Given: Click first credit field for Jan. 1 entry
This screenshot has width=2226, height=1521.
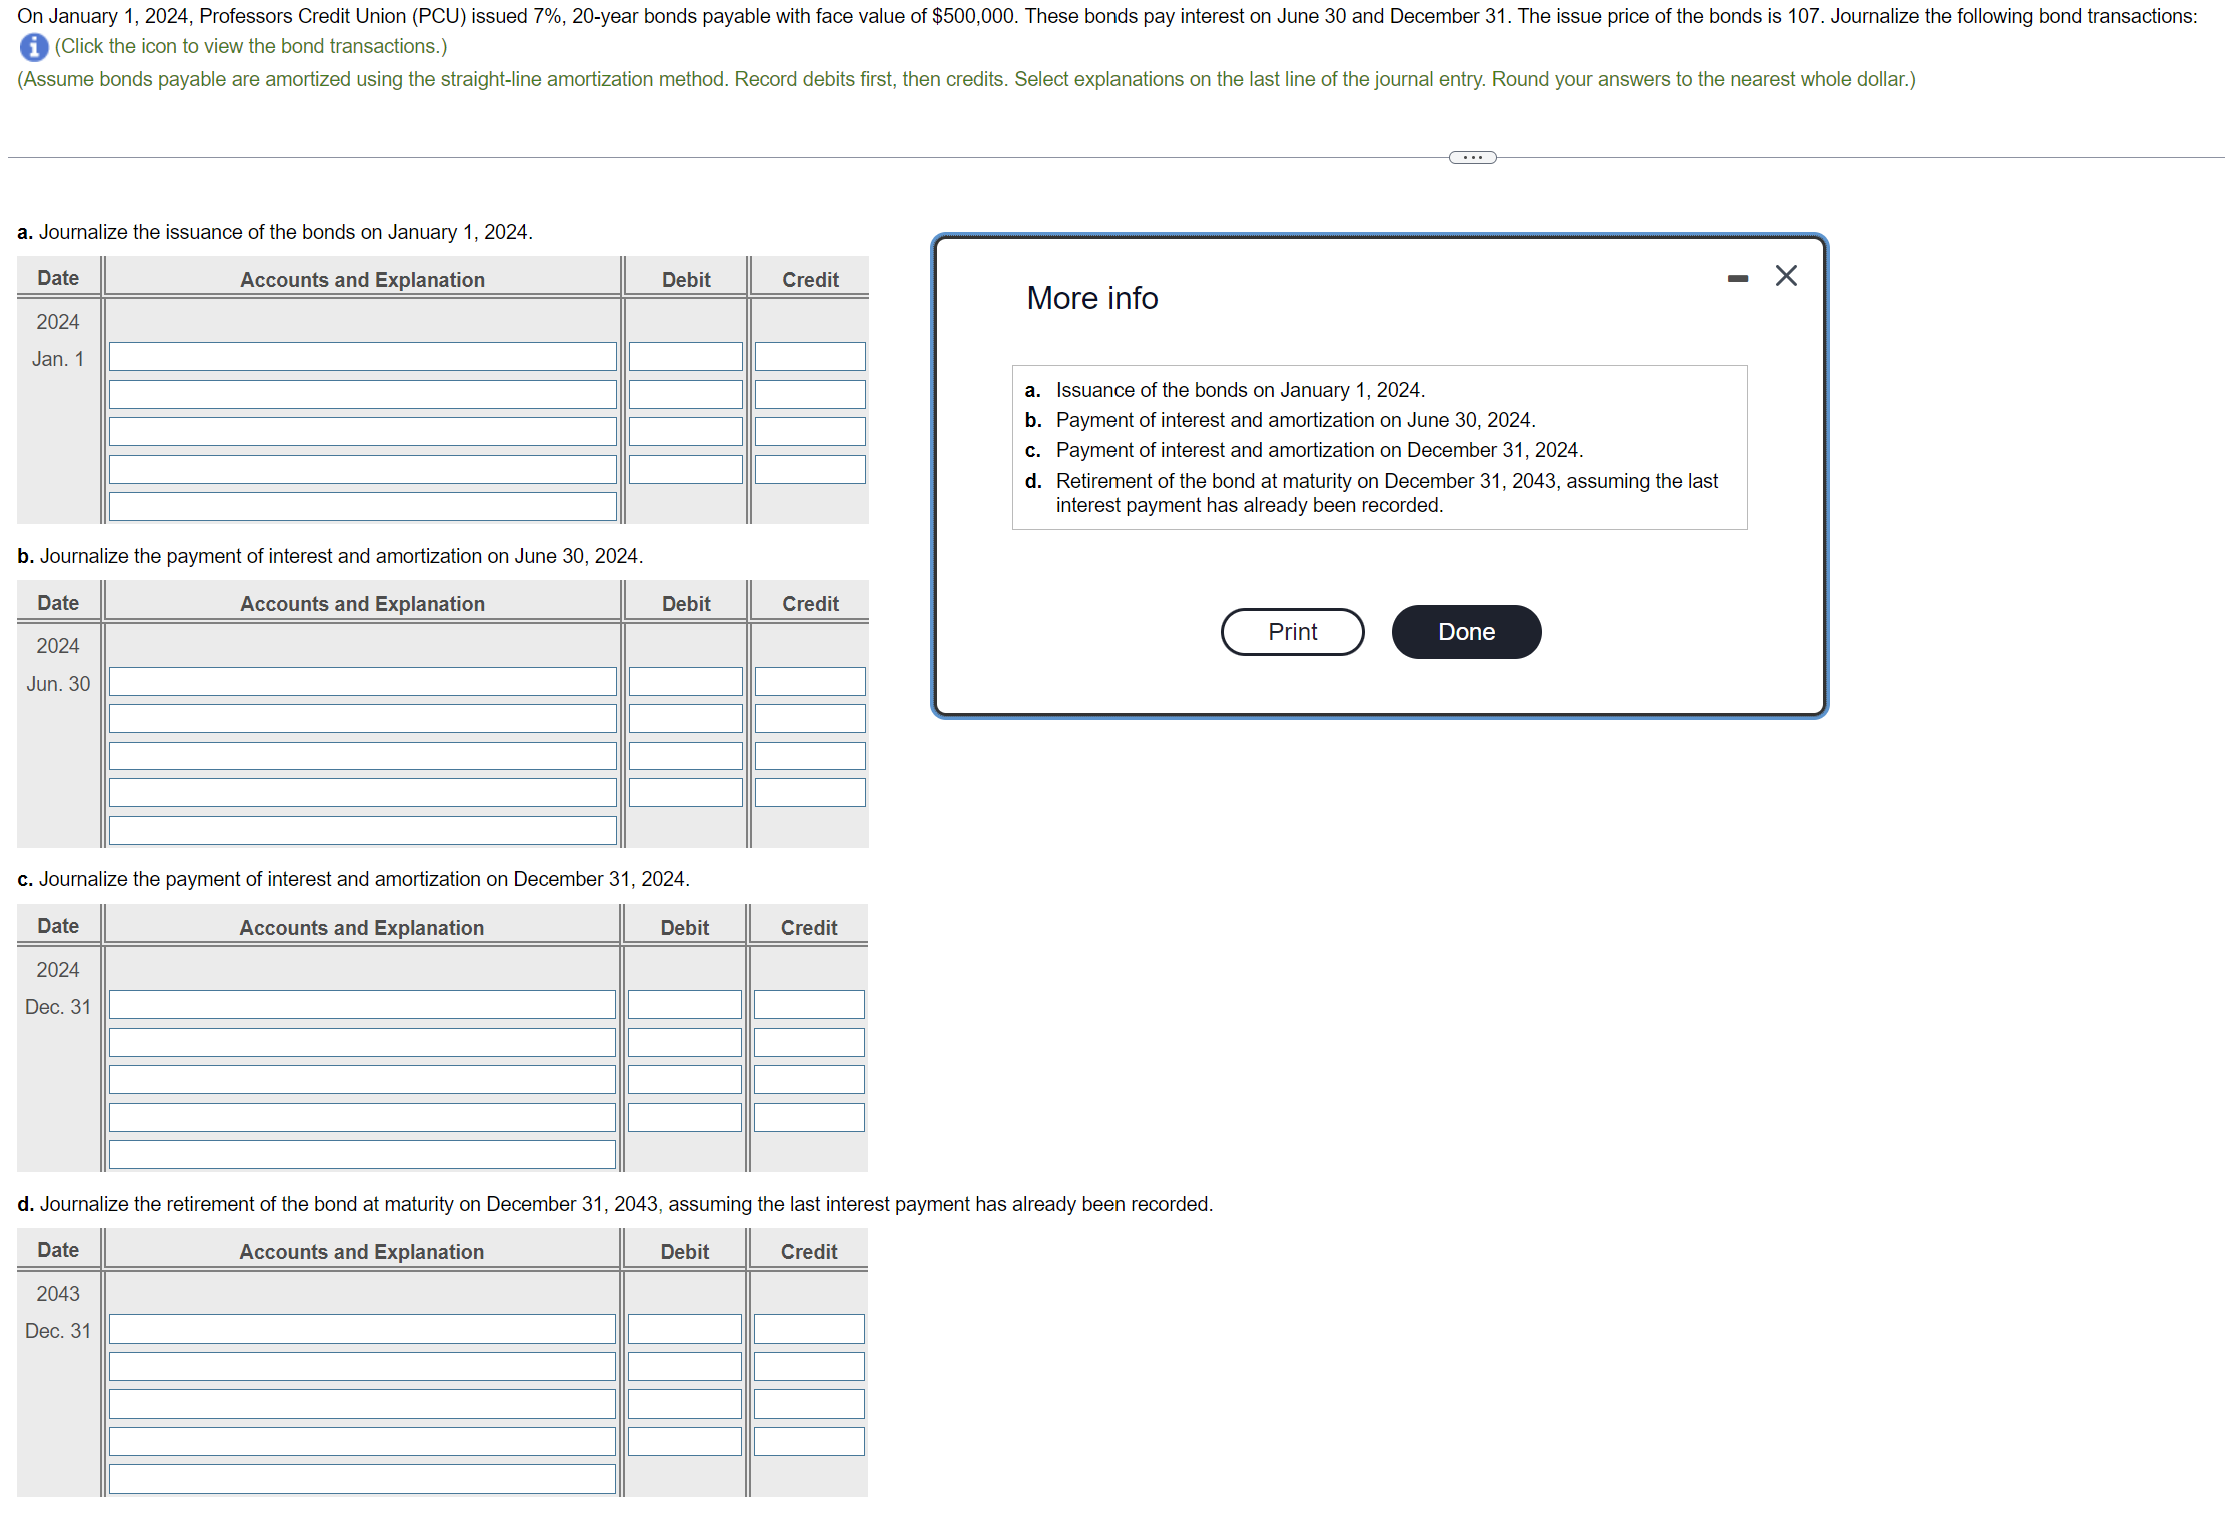Looking at the screenshot, I should (x=809, y=357).
